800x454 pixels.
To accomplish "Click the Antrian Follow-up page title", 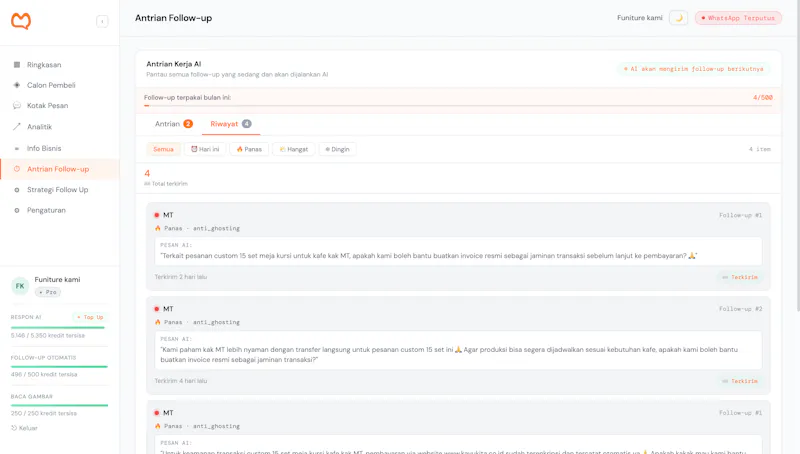I will click(173, 18).
